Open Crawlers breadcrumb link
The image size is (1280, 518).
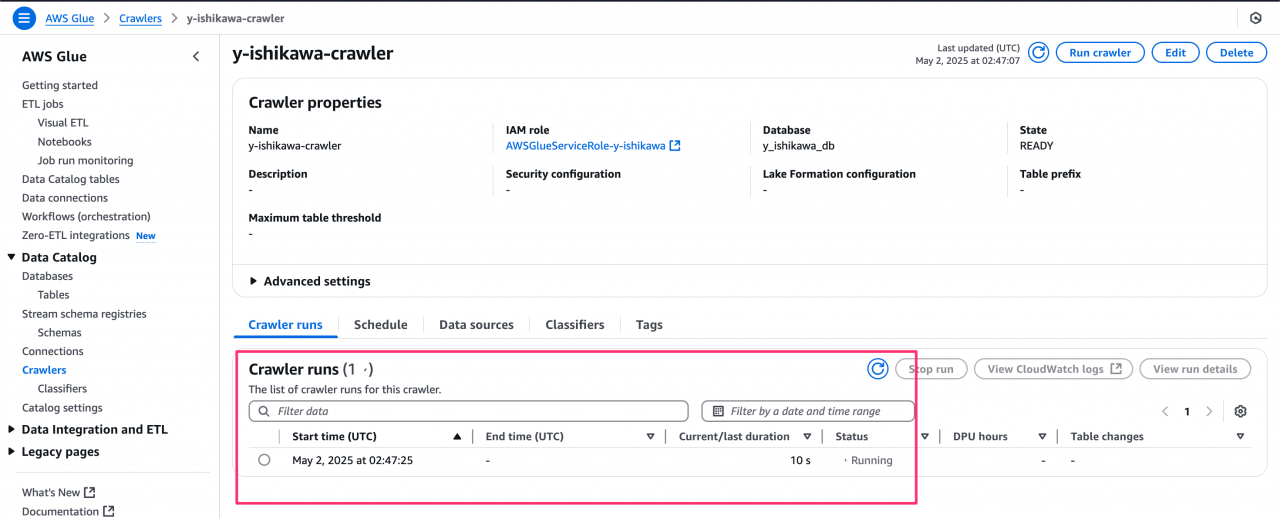pyautogui.click(x=140, y=18)
